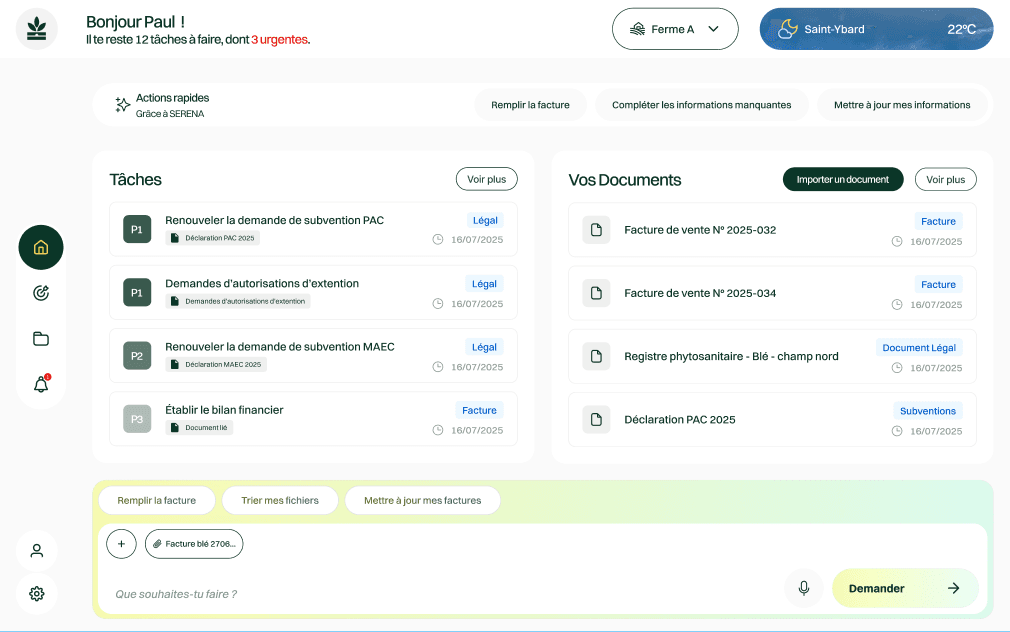Open the Saint-Ybard weather widget
The height and width of the screenshot is (632, 1010).
click(x=876, y=29)
